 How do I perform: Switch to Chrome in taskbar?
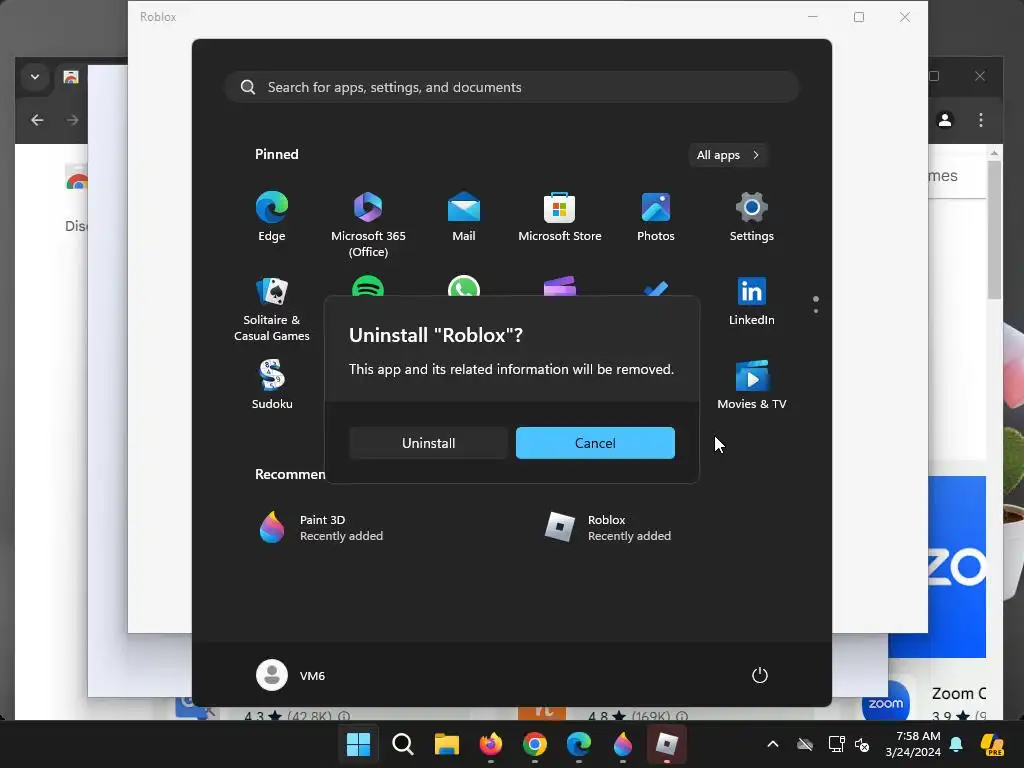coord(535,744)
